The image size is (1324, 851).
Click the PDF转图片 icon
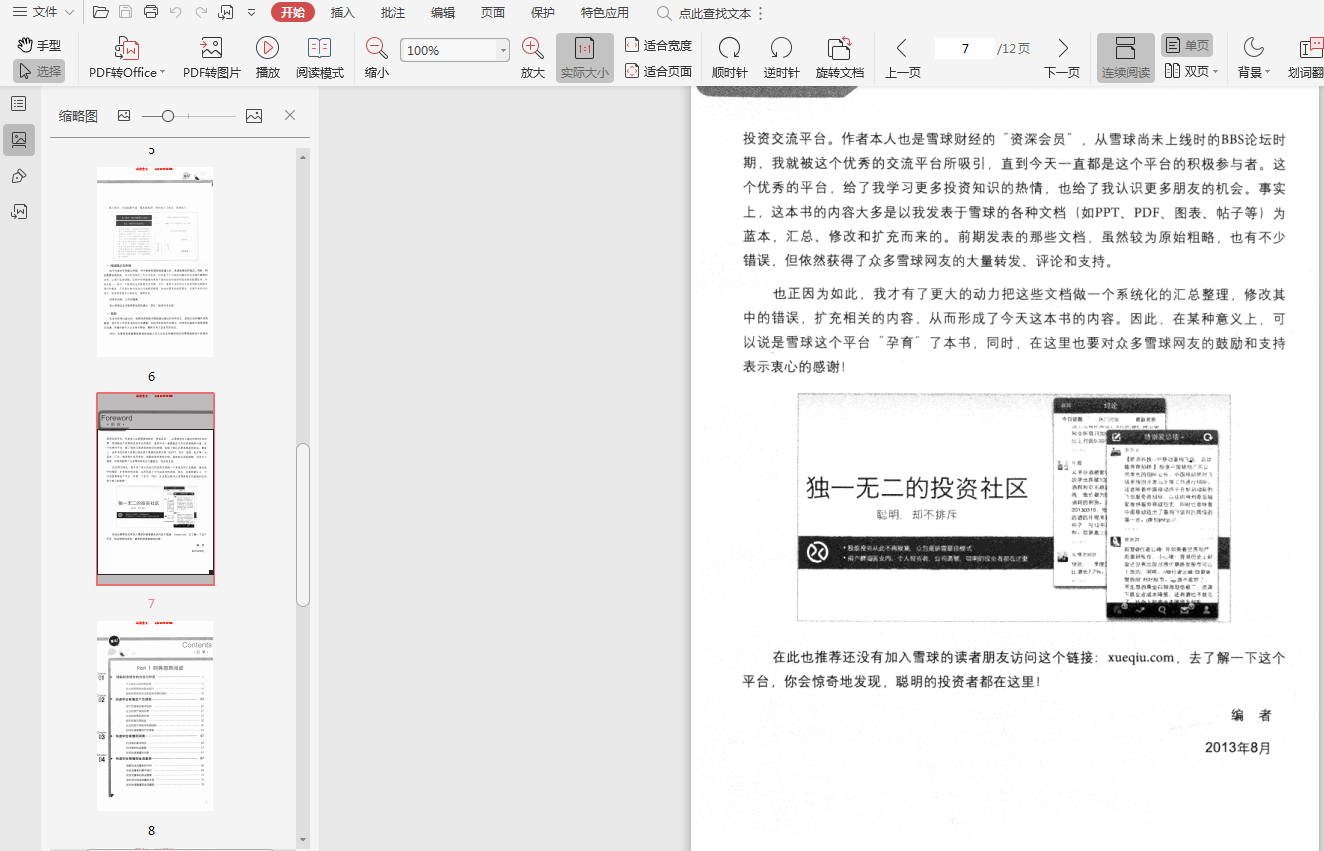211,48
